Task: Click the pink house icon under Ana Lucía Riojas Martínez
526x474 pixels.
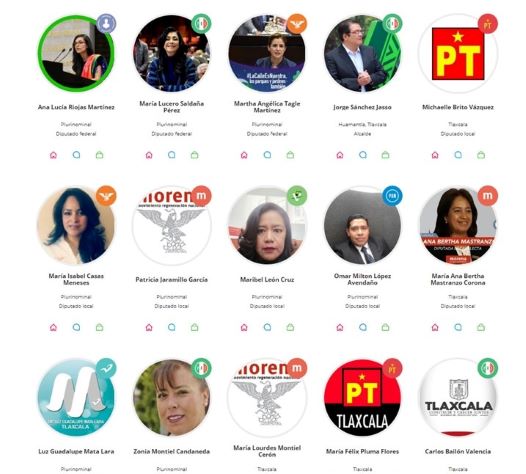Action: tap(53, 155)
